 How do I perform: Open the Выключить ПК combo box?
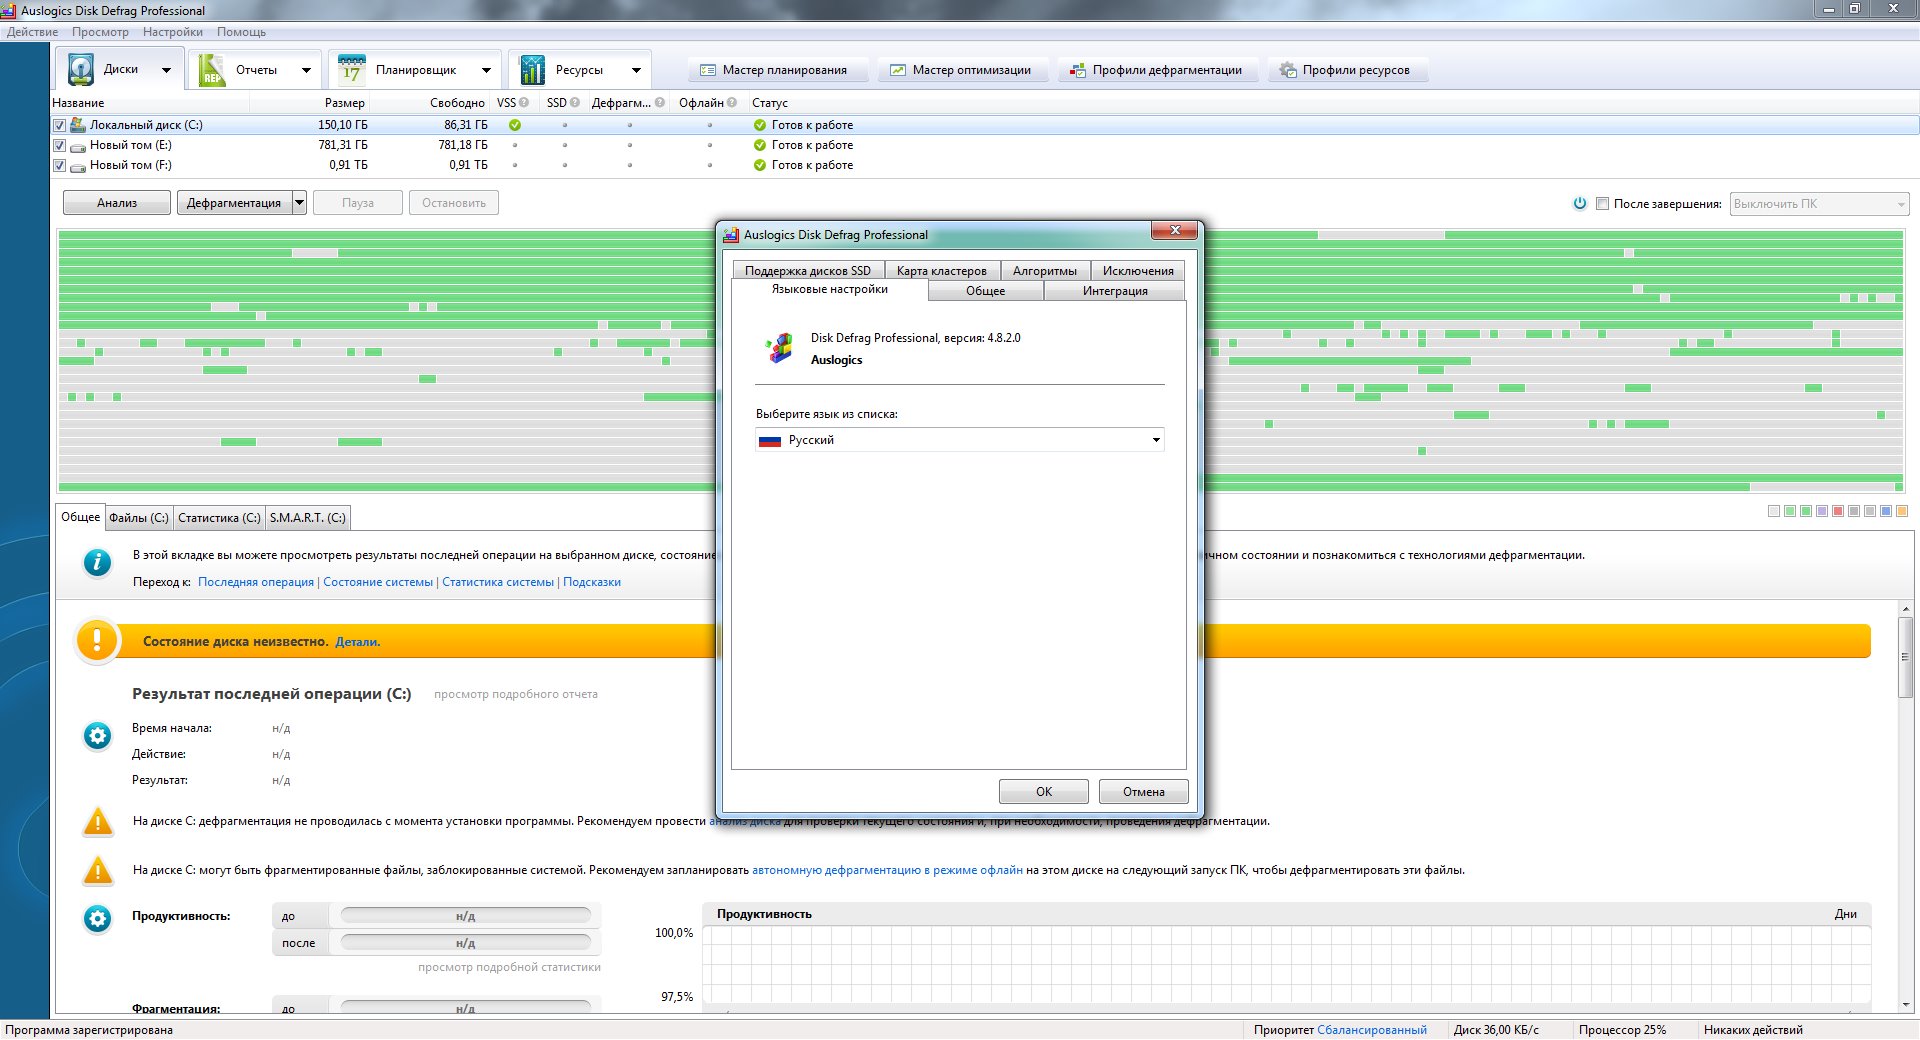(x=1819, y=204)
